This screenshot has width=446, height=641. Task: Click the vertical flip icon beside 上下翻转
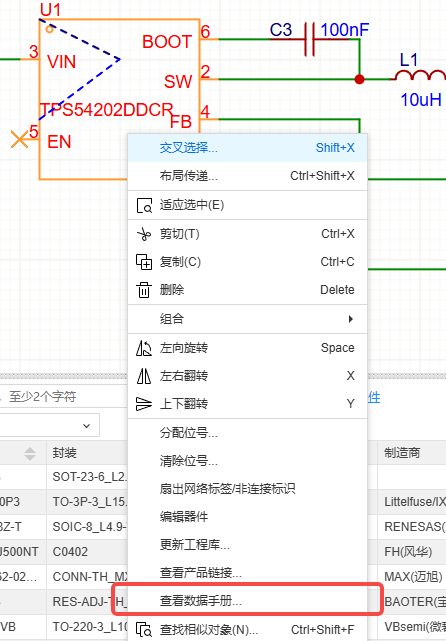click(x=144, y=404)
